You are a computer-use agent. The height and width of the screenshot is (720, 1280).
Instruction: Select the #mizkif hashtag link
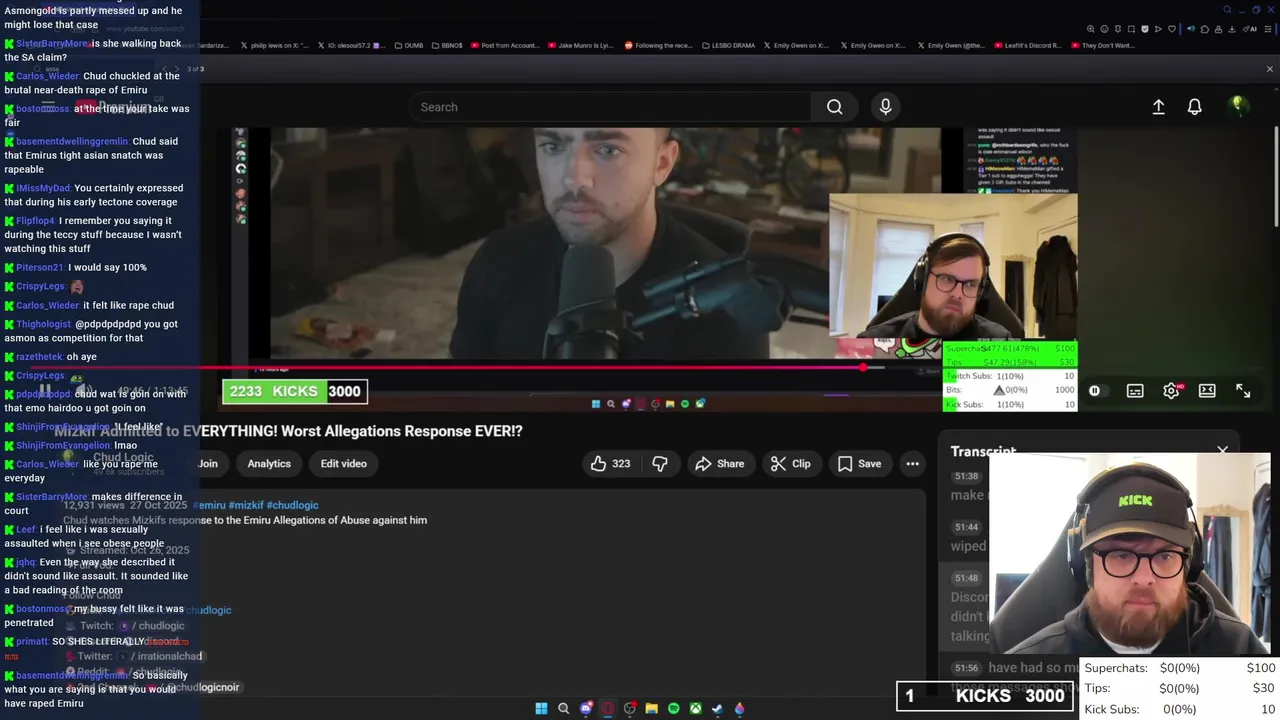(x=245, y=506)
